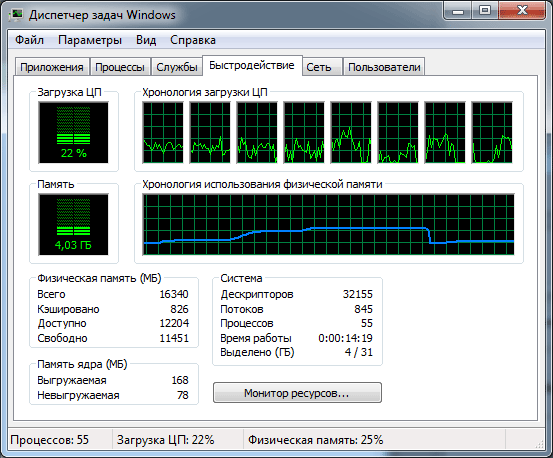Viewport: 553px width, 458px height.
Task: Click the Всего value 16340
Action: tap(174, 294)
